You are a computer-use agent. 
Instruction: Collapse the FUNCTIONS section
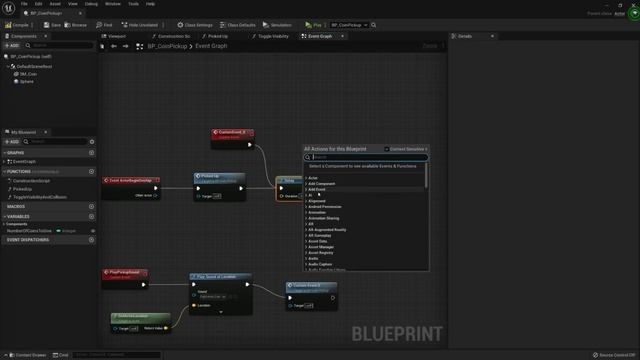coord(4,172)
